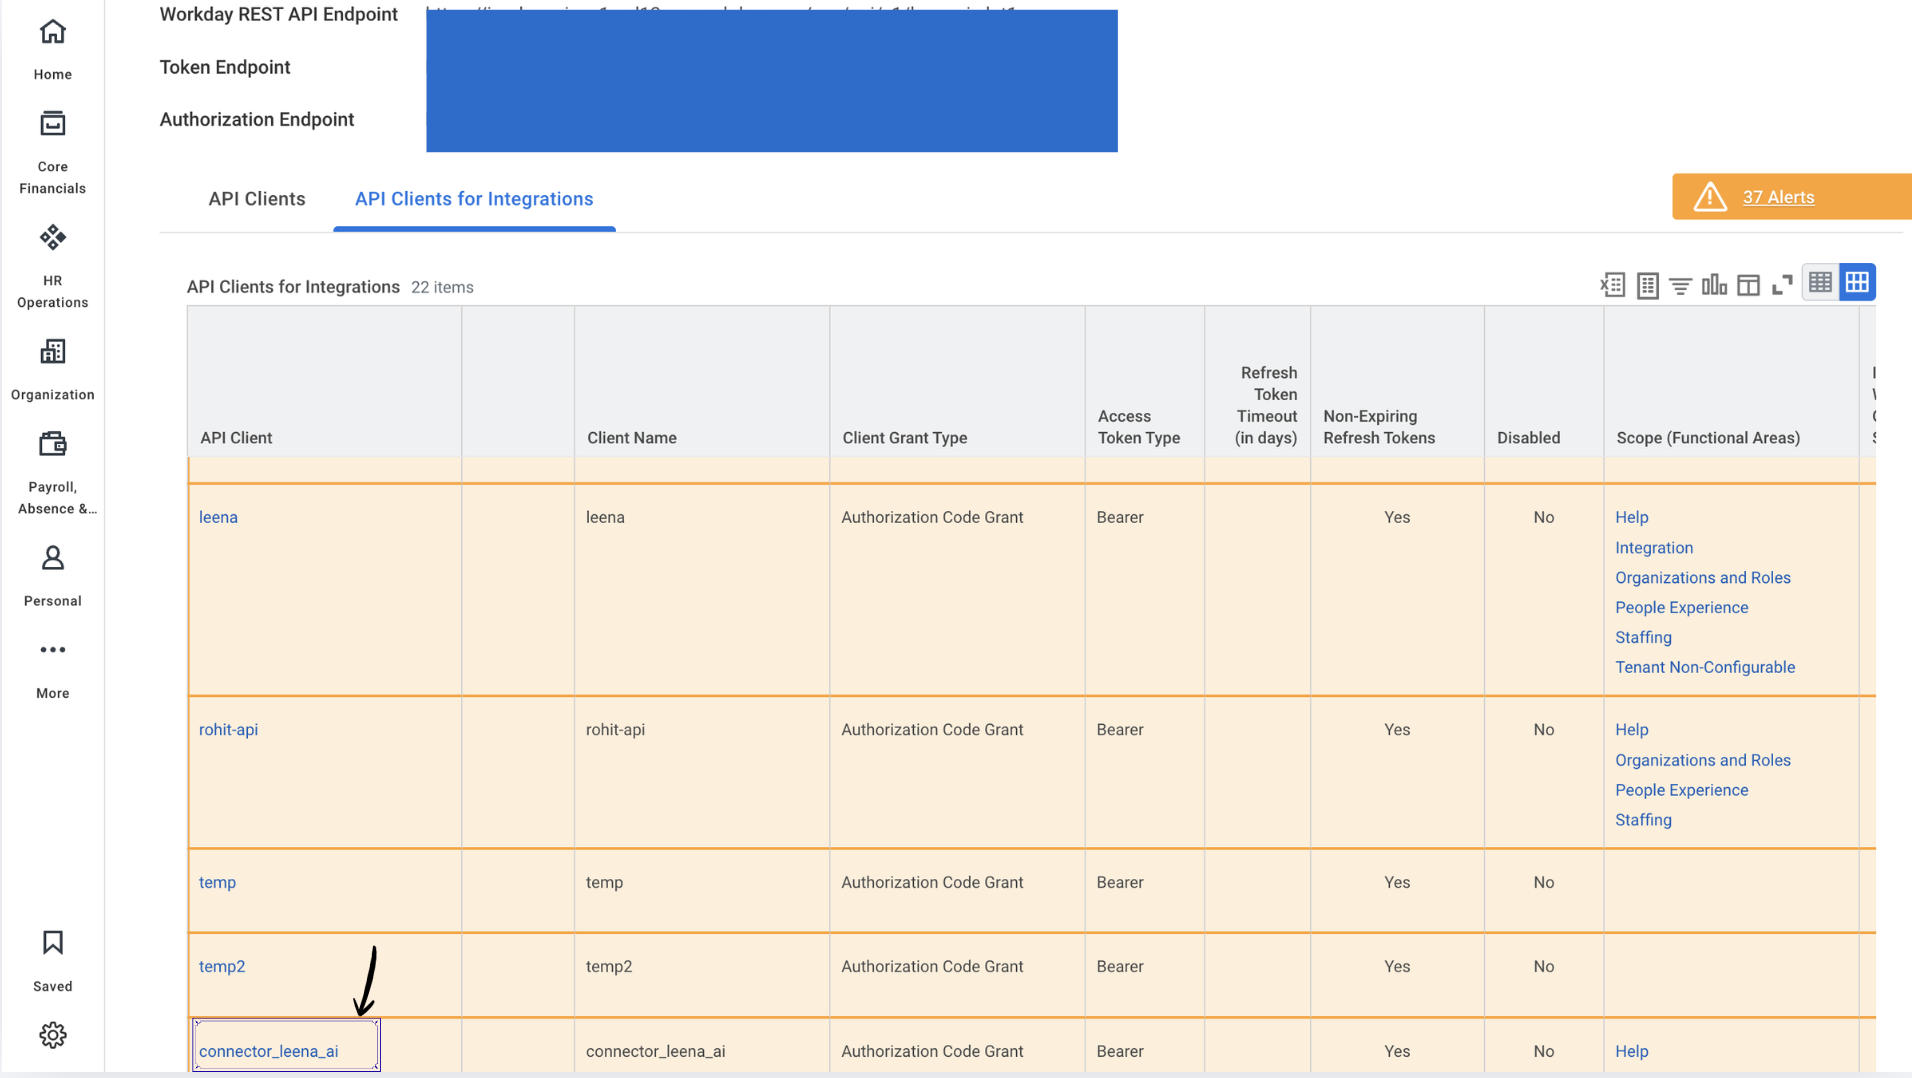1912x1078 pixels.
Task: Open Organizations and Roles in leena row
Action: pos(1702,577)
